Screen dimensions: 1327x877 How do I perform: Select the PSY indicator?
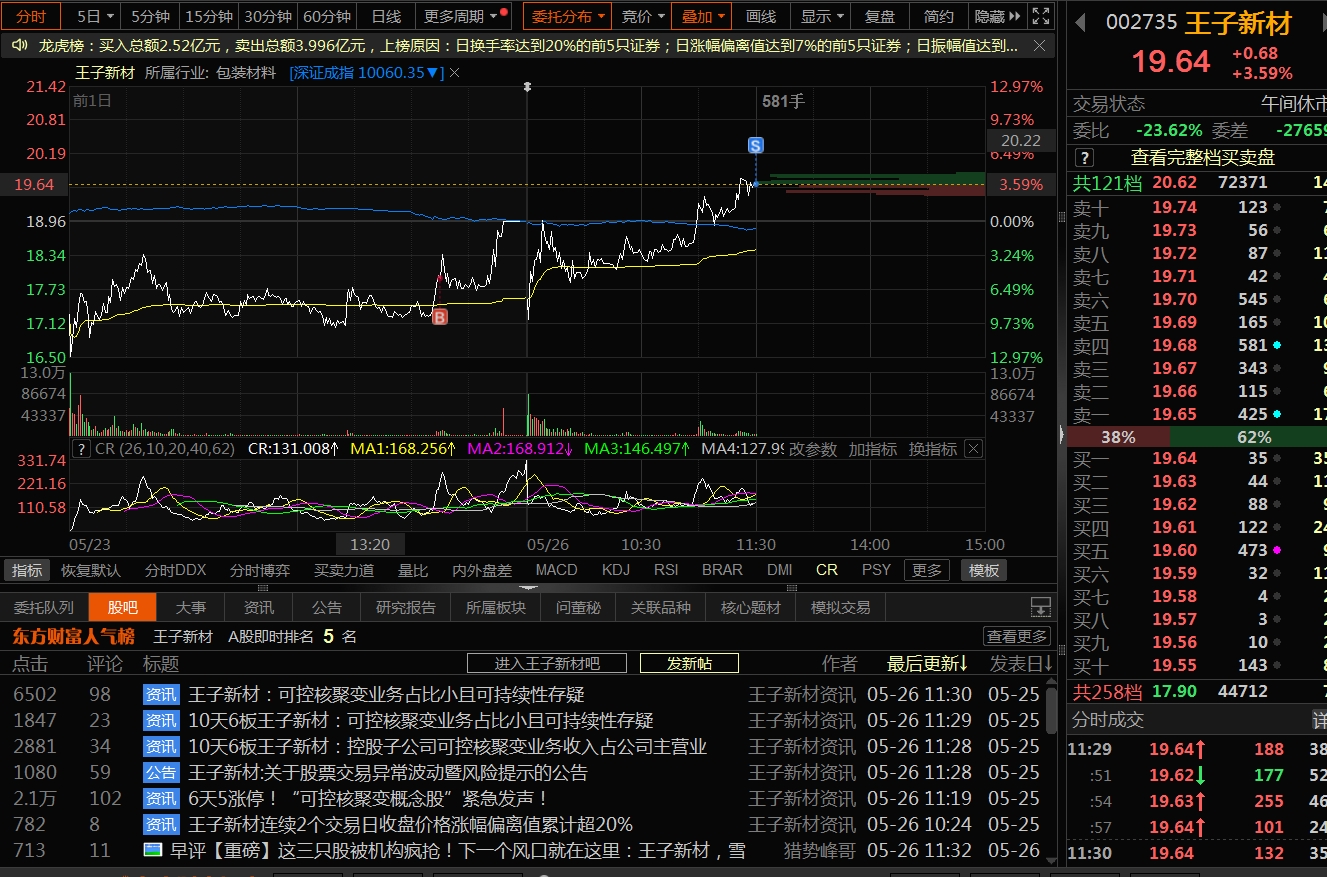876,570
